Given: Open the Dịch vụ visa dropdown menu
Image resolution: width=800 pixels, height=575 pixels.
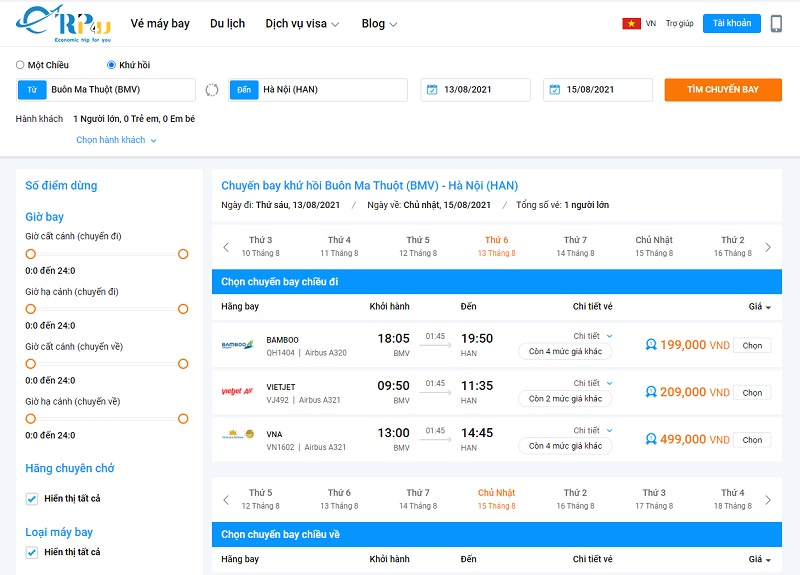Looking at the screenshot, I should (x=302, y=24).
